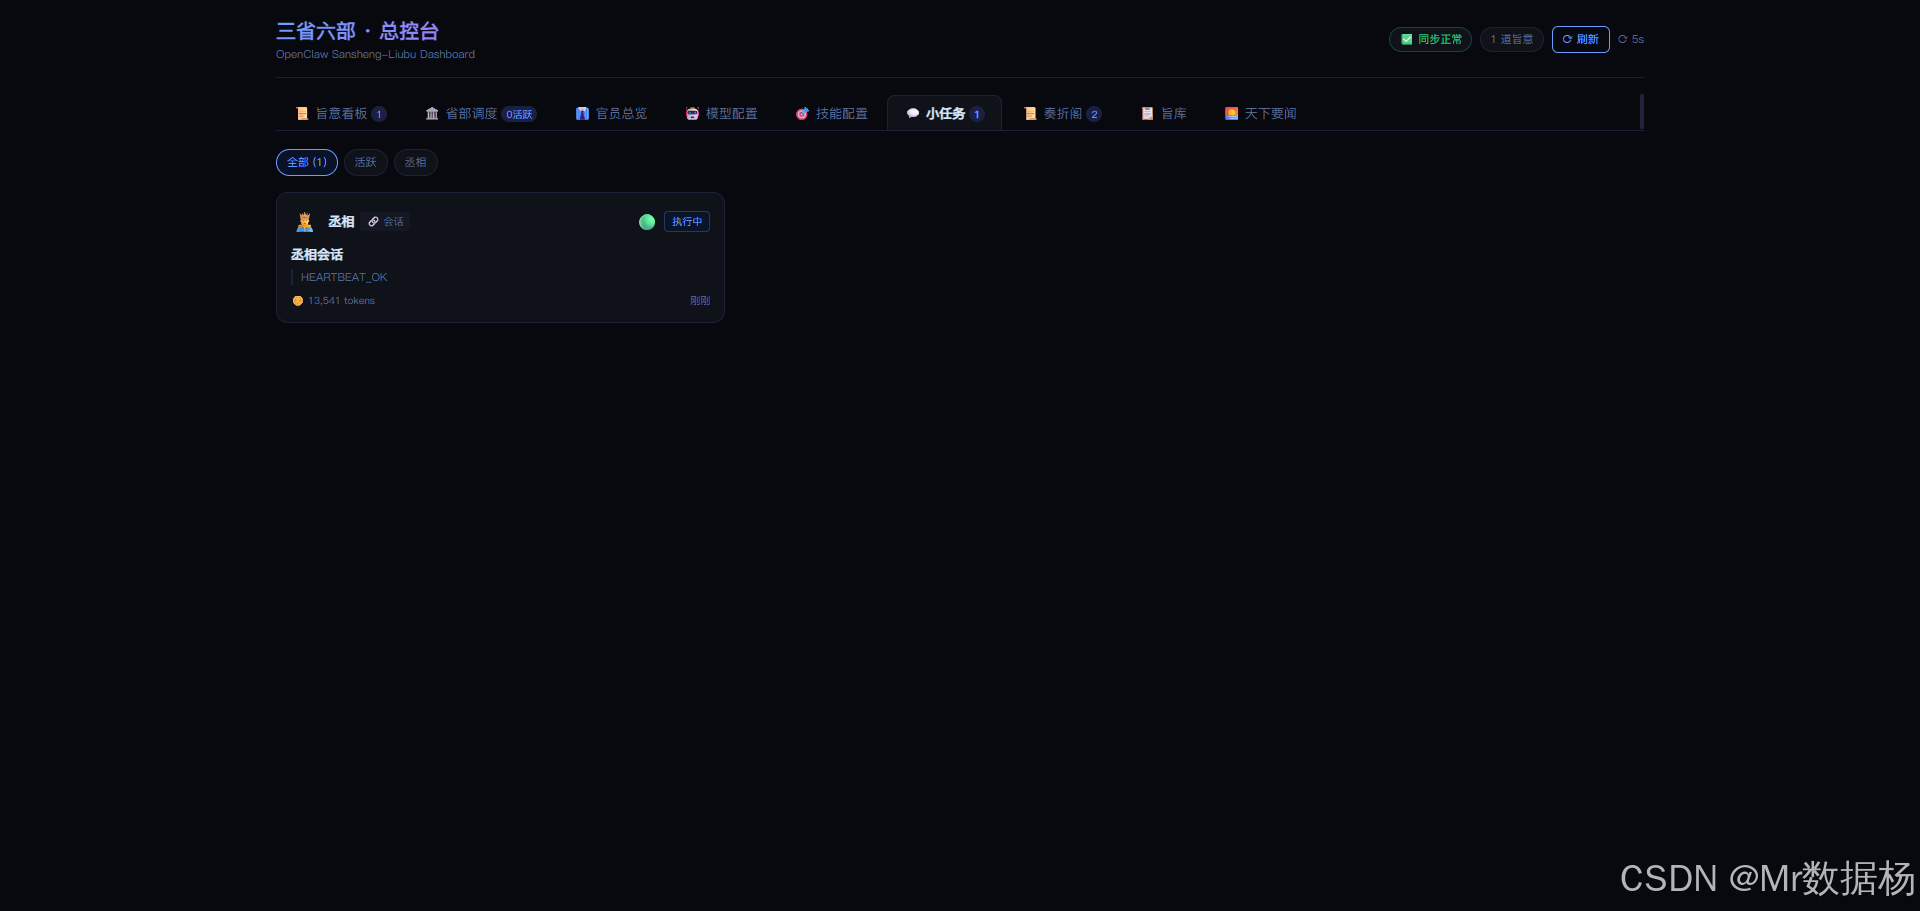Click the 1 道旨意 badge

[x=1512, y=39]
